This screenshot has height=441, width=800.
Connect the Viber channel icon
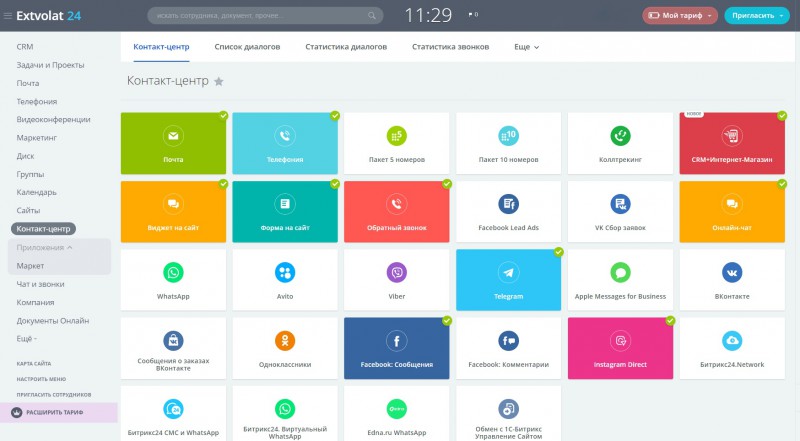pyautogui.click(x=396, y=273)
